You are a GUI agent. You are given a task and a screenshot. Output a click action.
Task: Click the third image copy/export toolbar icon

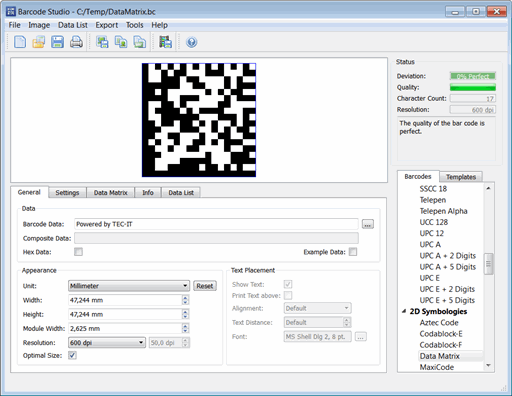[x=140, y=42]
